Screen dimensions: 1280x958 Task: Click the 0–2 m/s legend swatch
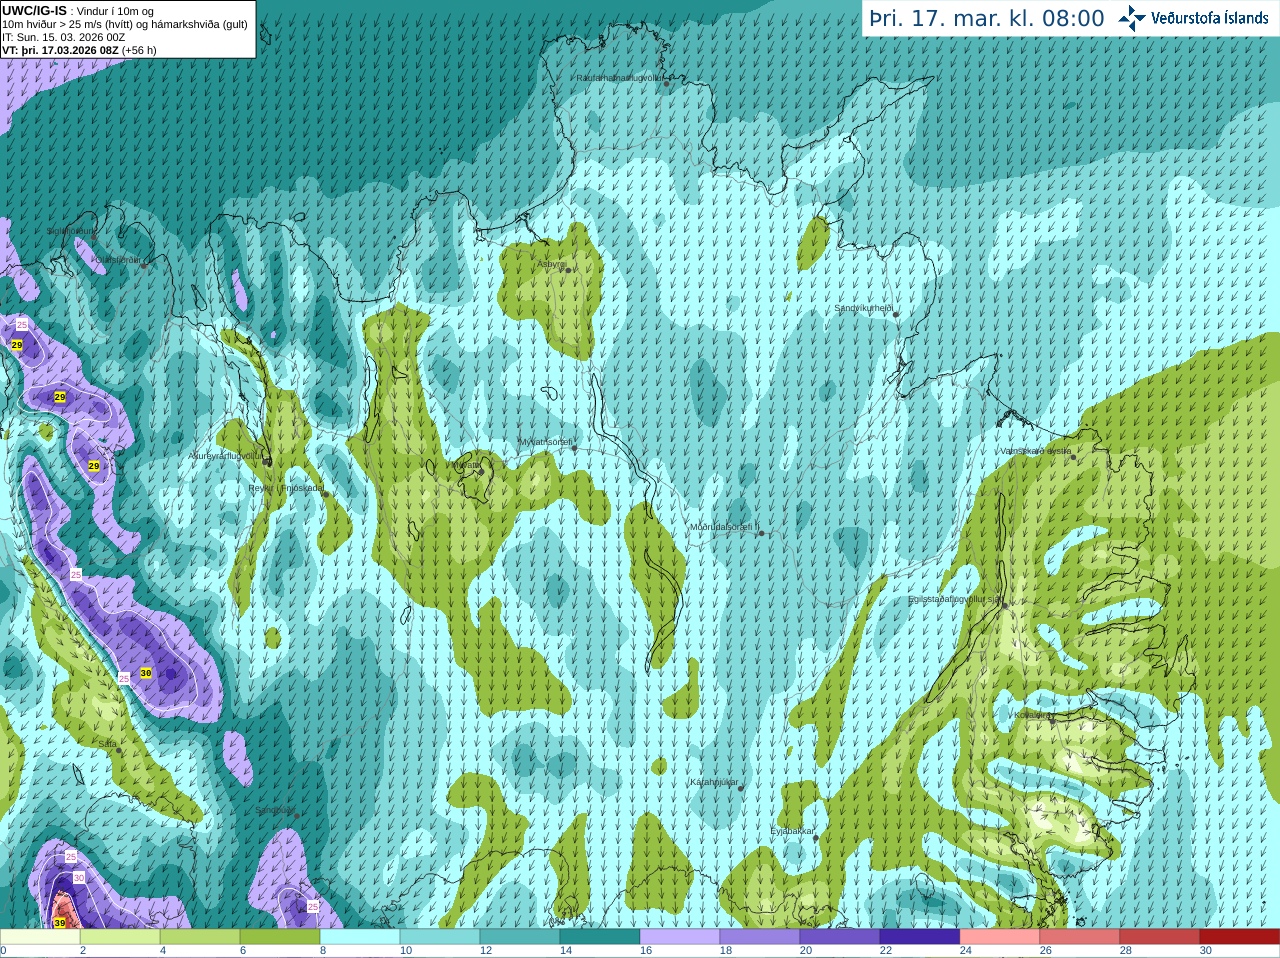40,937
